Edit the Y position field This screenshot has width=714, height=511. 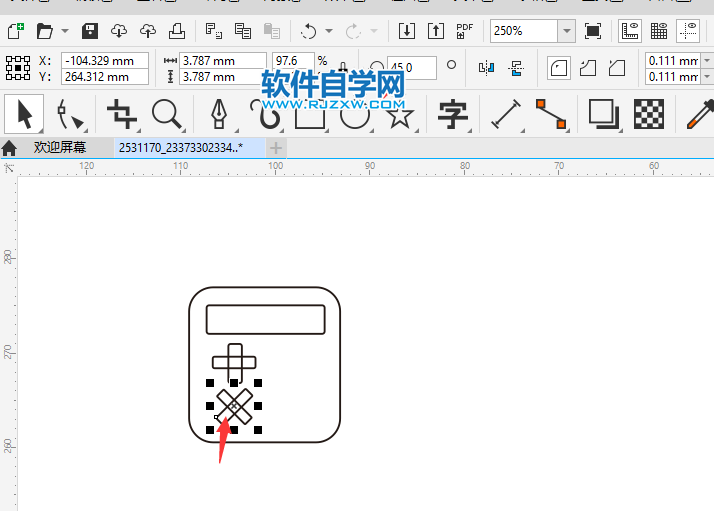click(105, 77)
